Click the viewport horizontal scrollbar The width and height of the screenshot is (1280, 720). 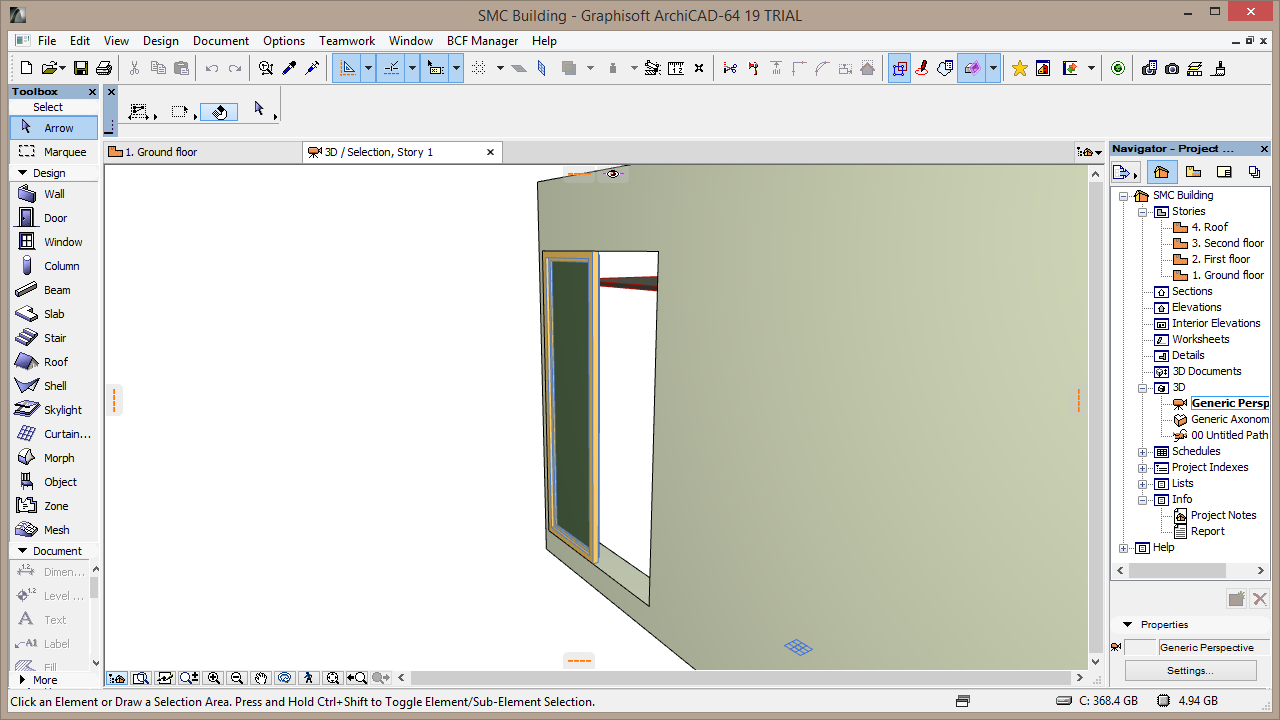coord(740,678)
